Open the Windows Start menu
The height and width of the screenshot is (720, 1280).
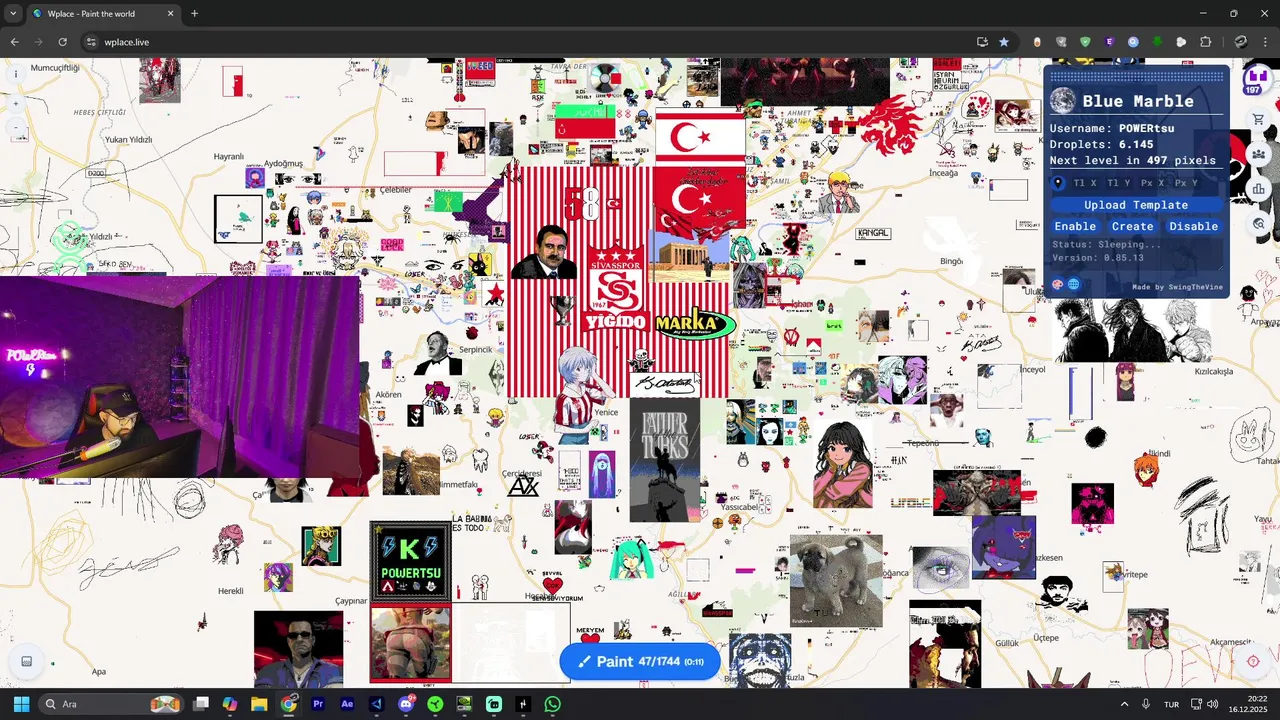click(x=21, y=704)
